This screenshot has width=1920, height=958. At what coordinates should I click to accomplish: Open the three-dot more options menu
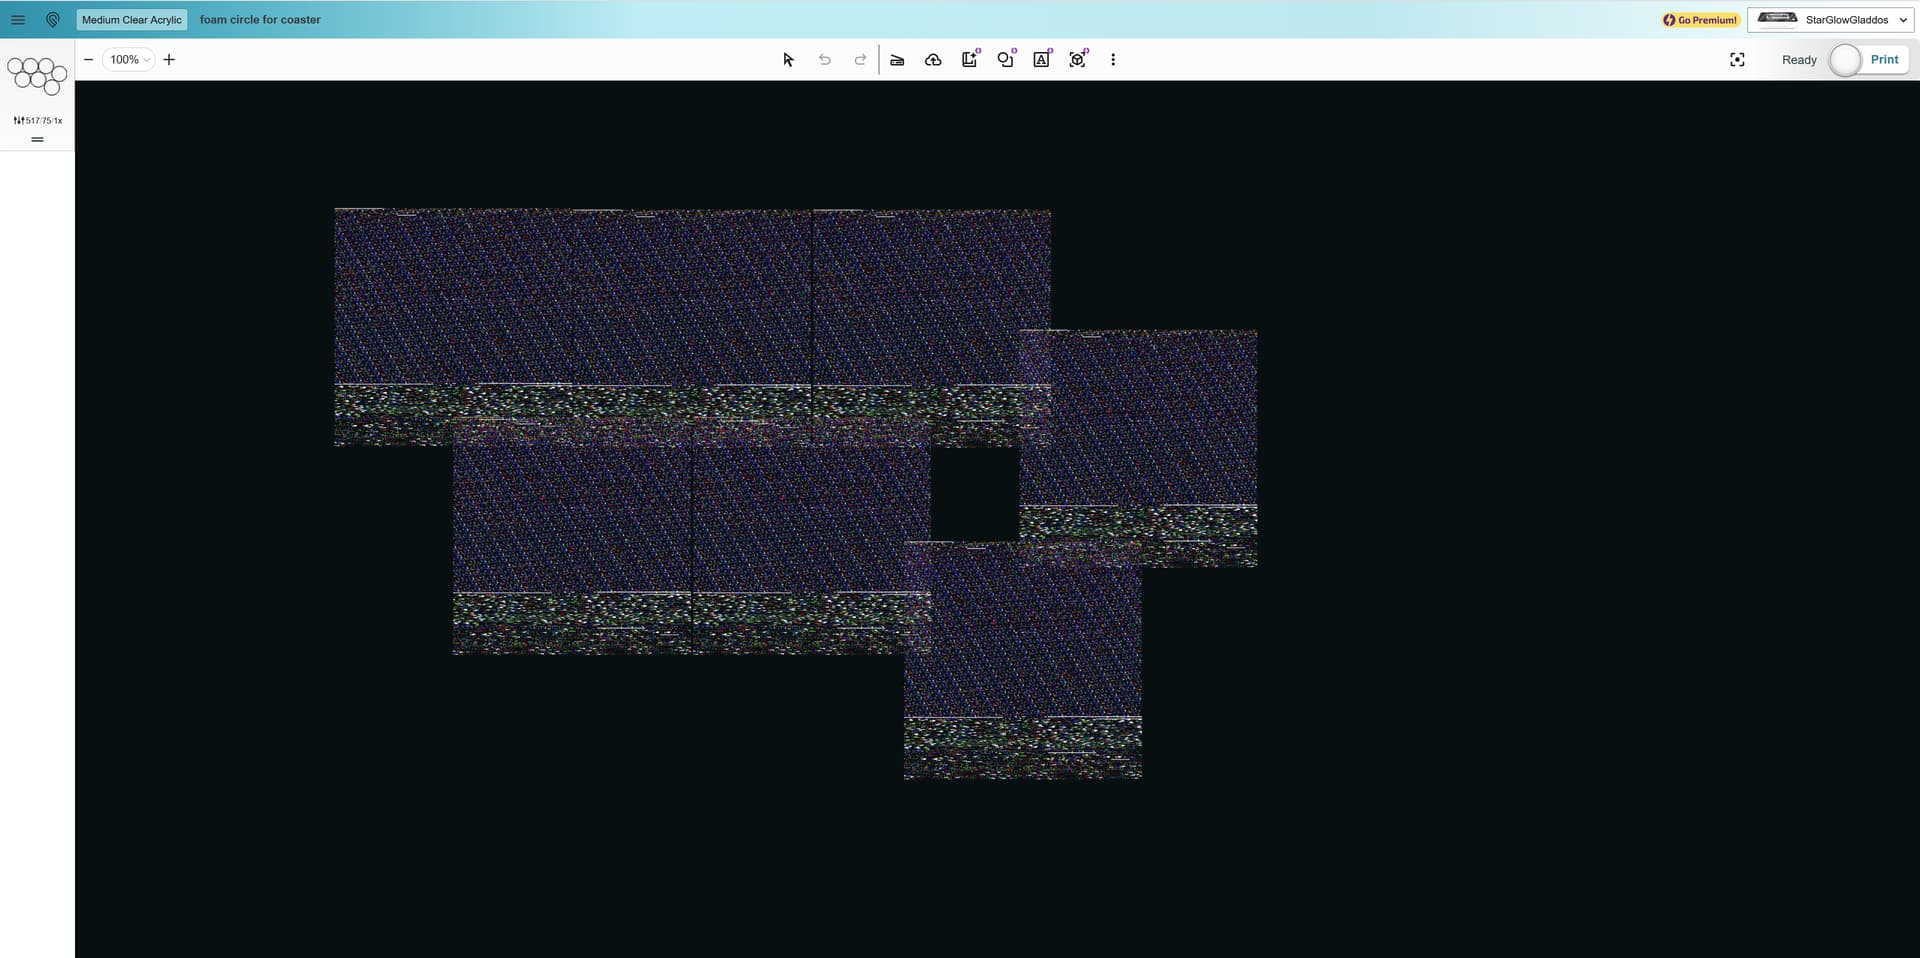(x=1113, y=60)
